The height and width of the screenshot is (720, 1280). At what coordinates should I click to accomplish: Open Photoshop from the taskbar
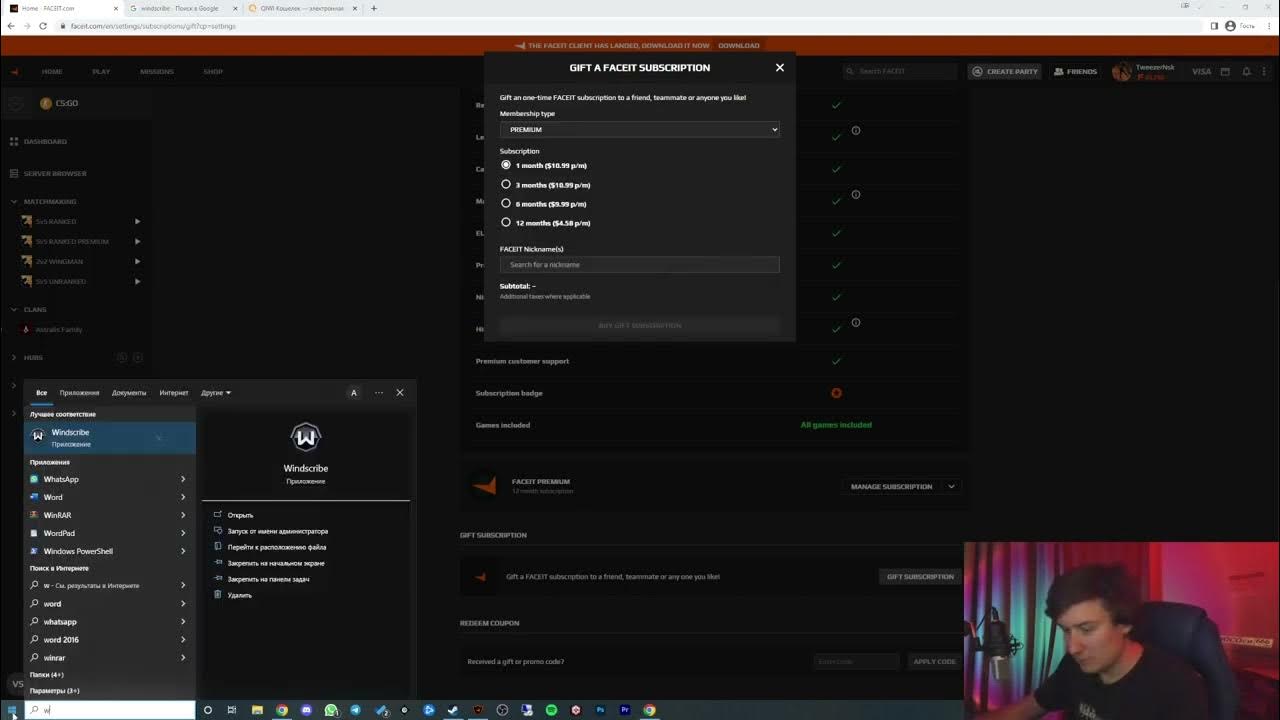point(600,711)
